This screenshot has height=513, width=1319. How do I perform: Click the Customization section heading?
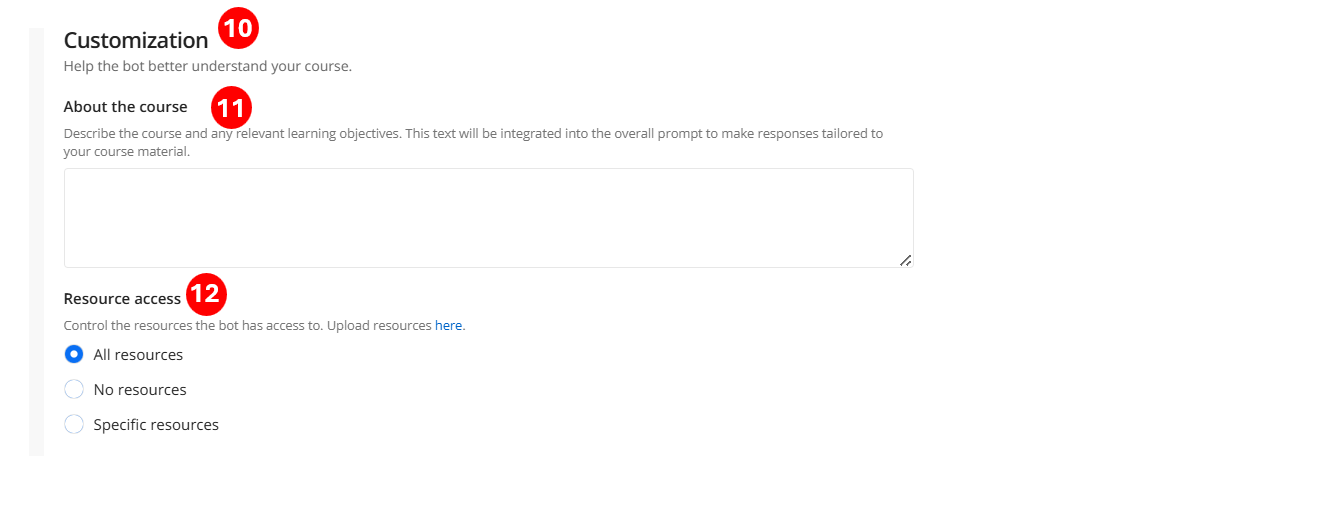[136, 40]
